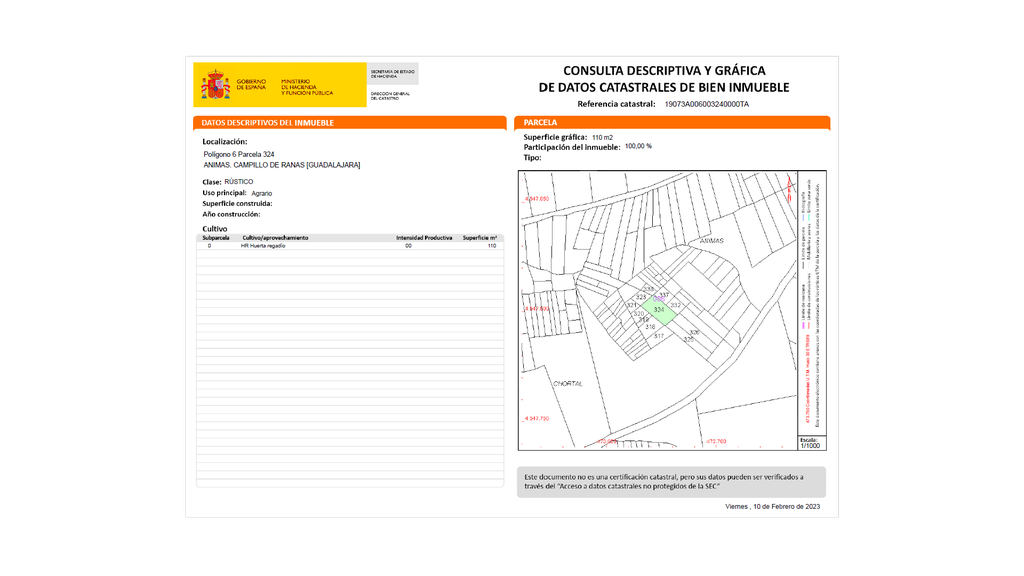Click 'DIRECCIÓN GENERAL DEL CATASTRO' text
The image size is (1024, 576).
click(x=391, y=96)
